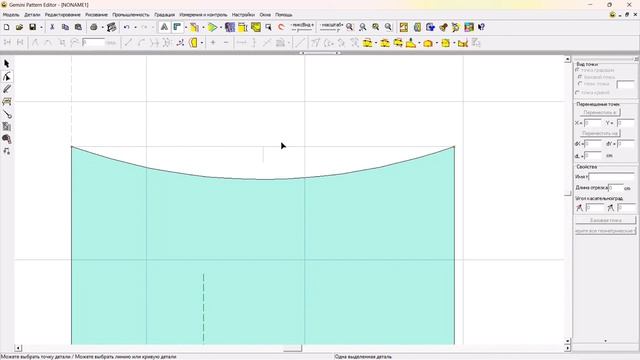The height and width of the screenshot is (360, 640).
Task: Pick the pencil tool in left toolbar
Action: pos(7,89)
